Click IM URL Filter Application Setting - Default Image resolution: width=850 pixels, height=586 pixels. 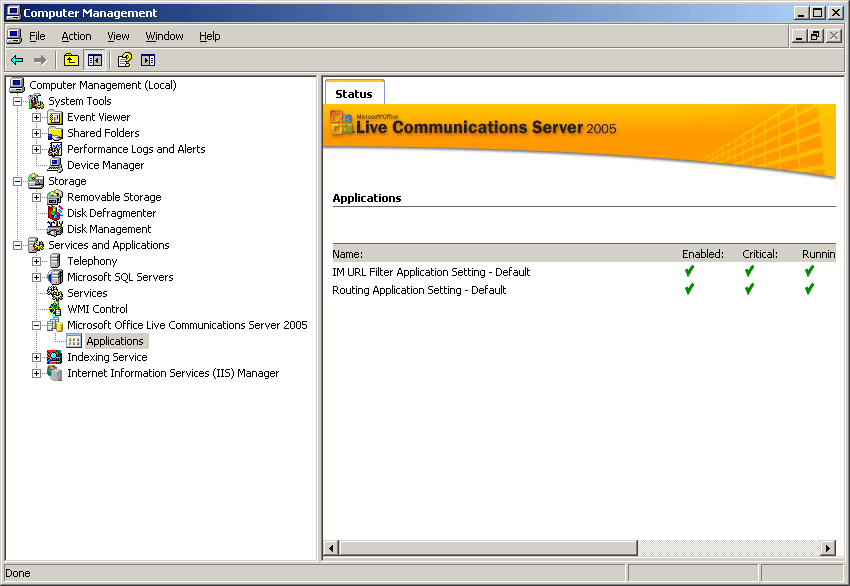[x=431, y=272]
